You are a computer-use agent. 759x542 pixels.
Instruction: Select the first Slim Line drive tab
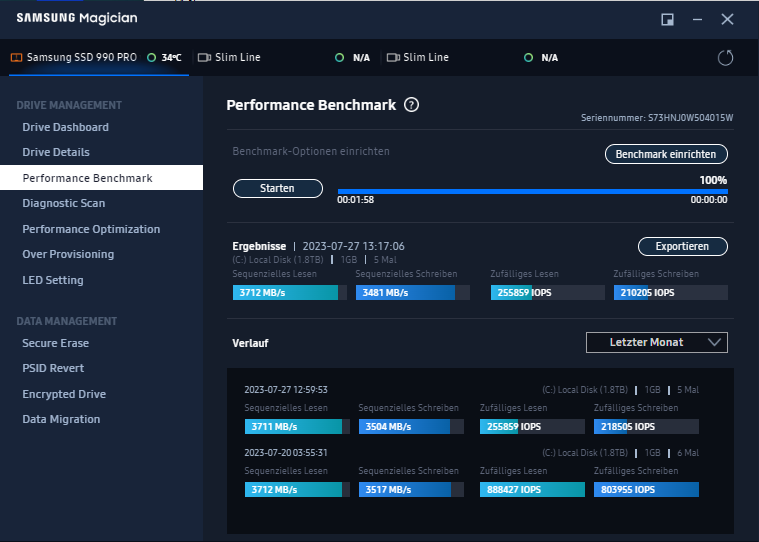[285, 58]
